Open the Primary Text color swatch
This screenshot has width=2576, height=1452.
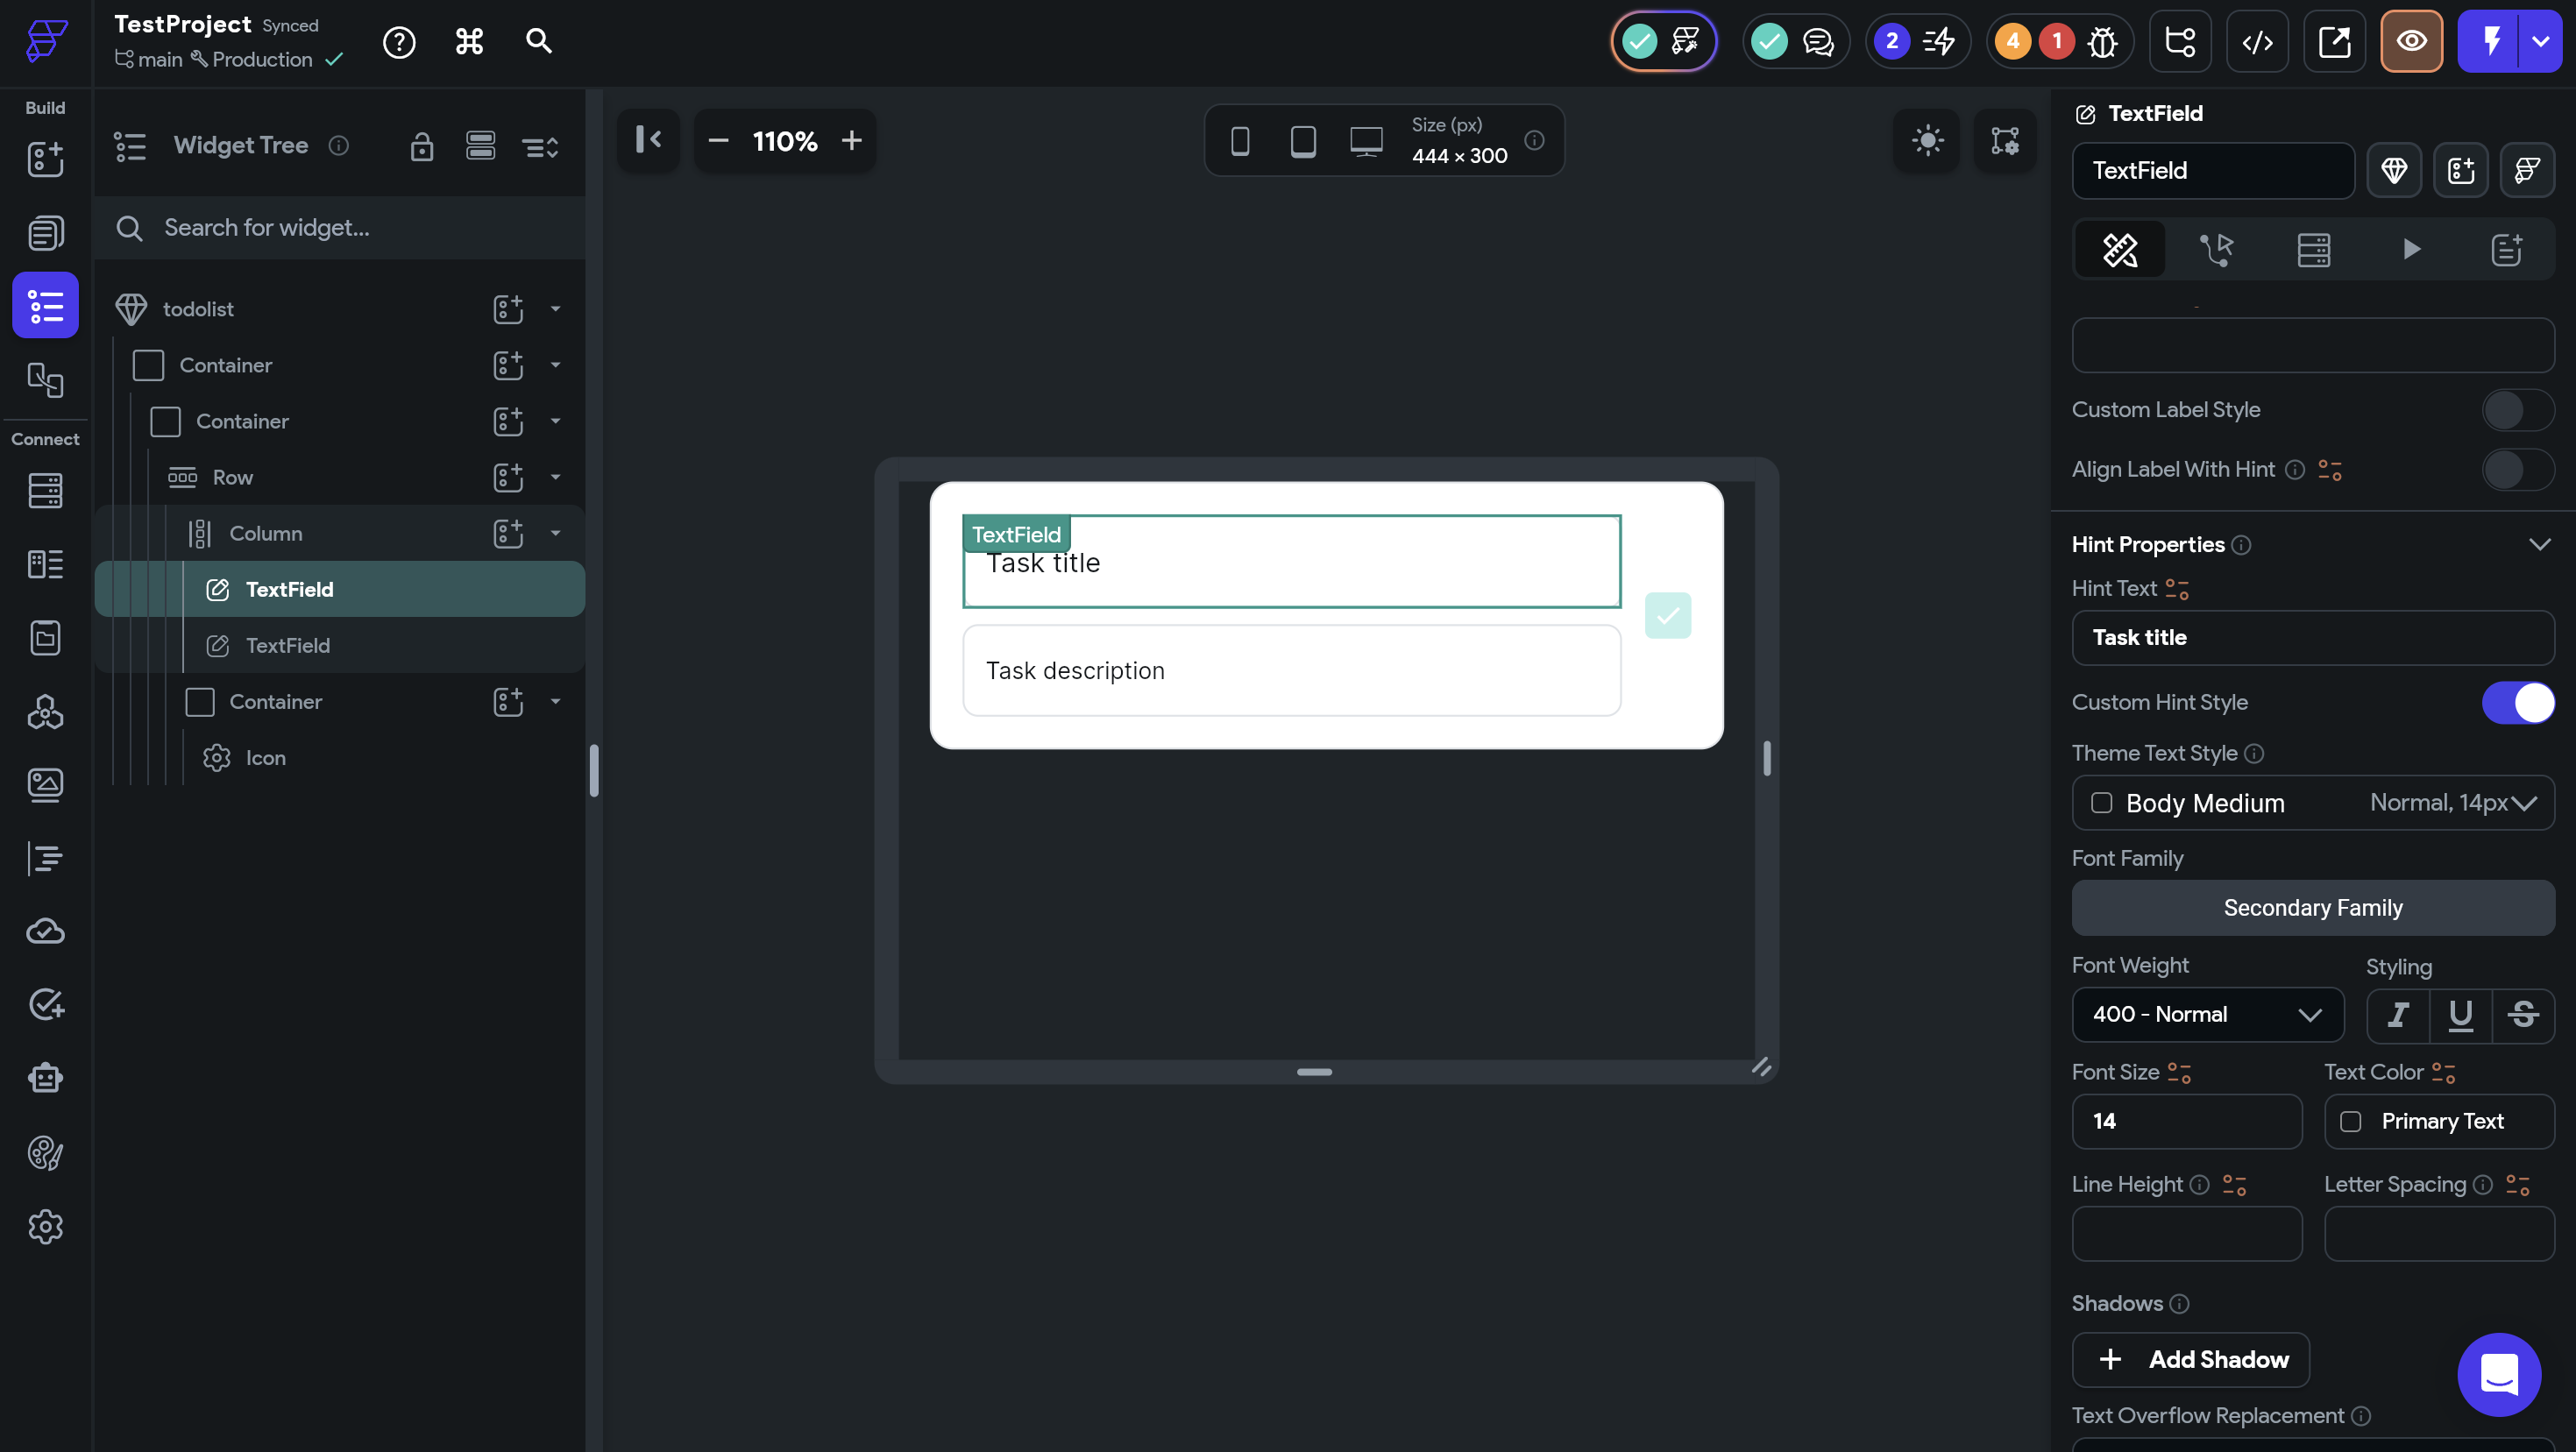pyautogui.click(x=2351, y=1122)
